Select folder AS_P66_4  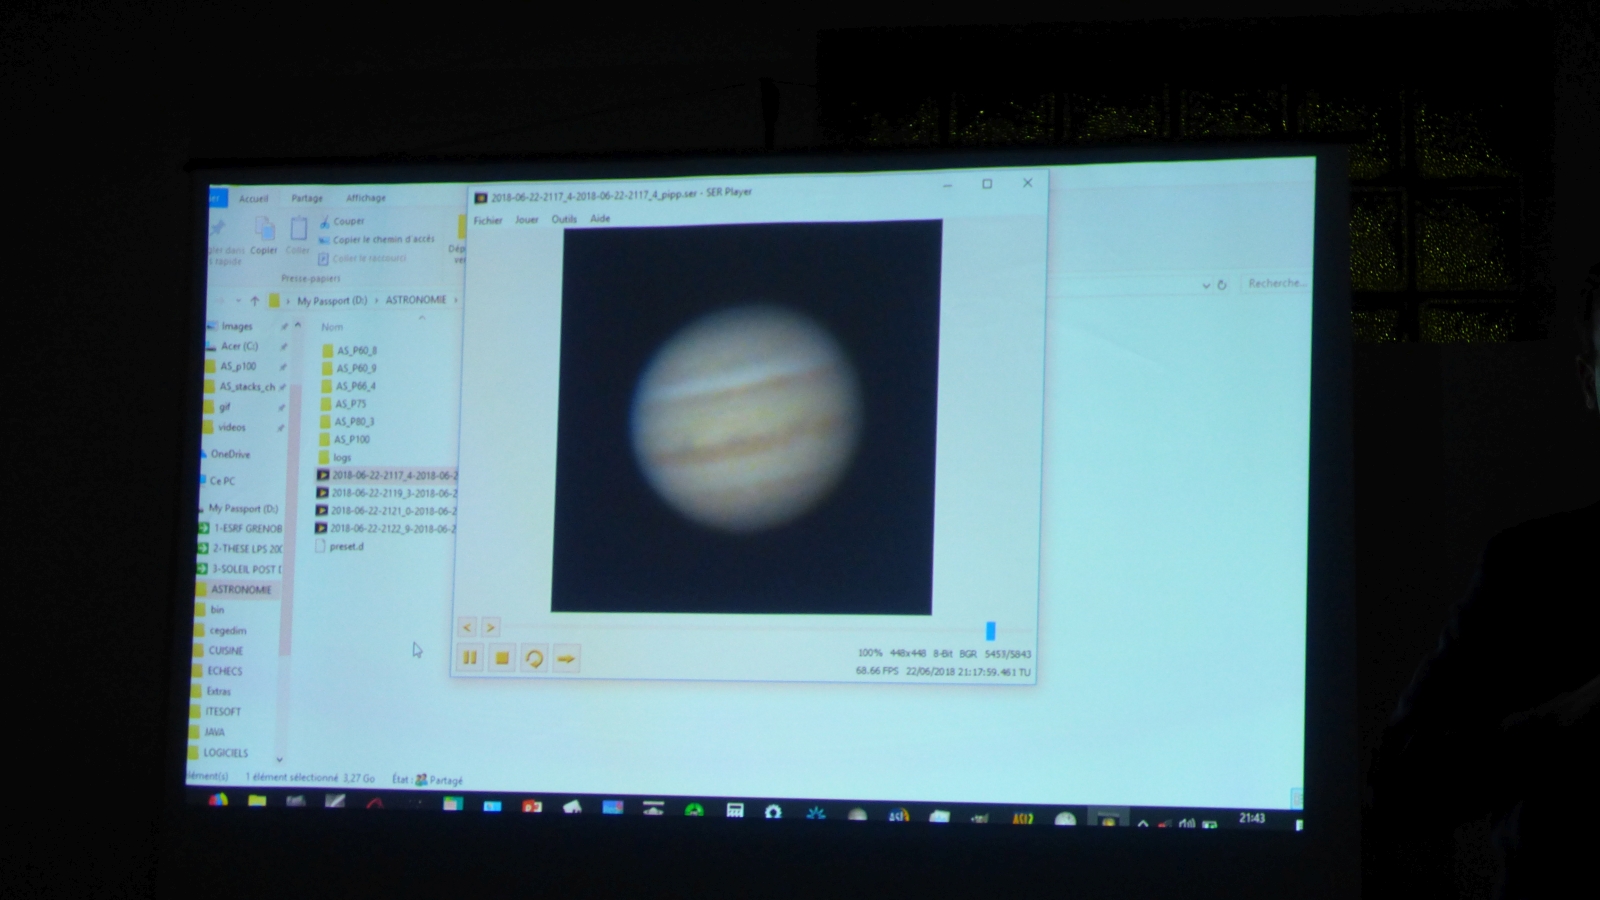click(349, 386)
